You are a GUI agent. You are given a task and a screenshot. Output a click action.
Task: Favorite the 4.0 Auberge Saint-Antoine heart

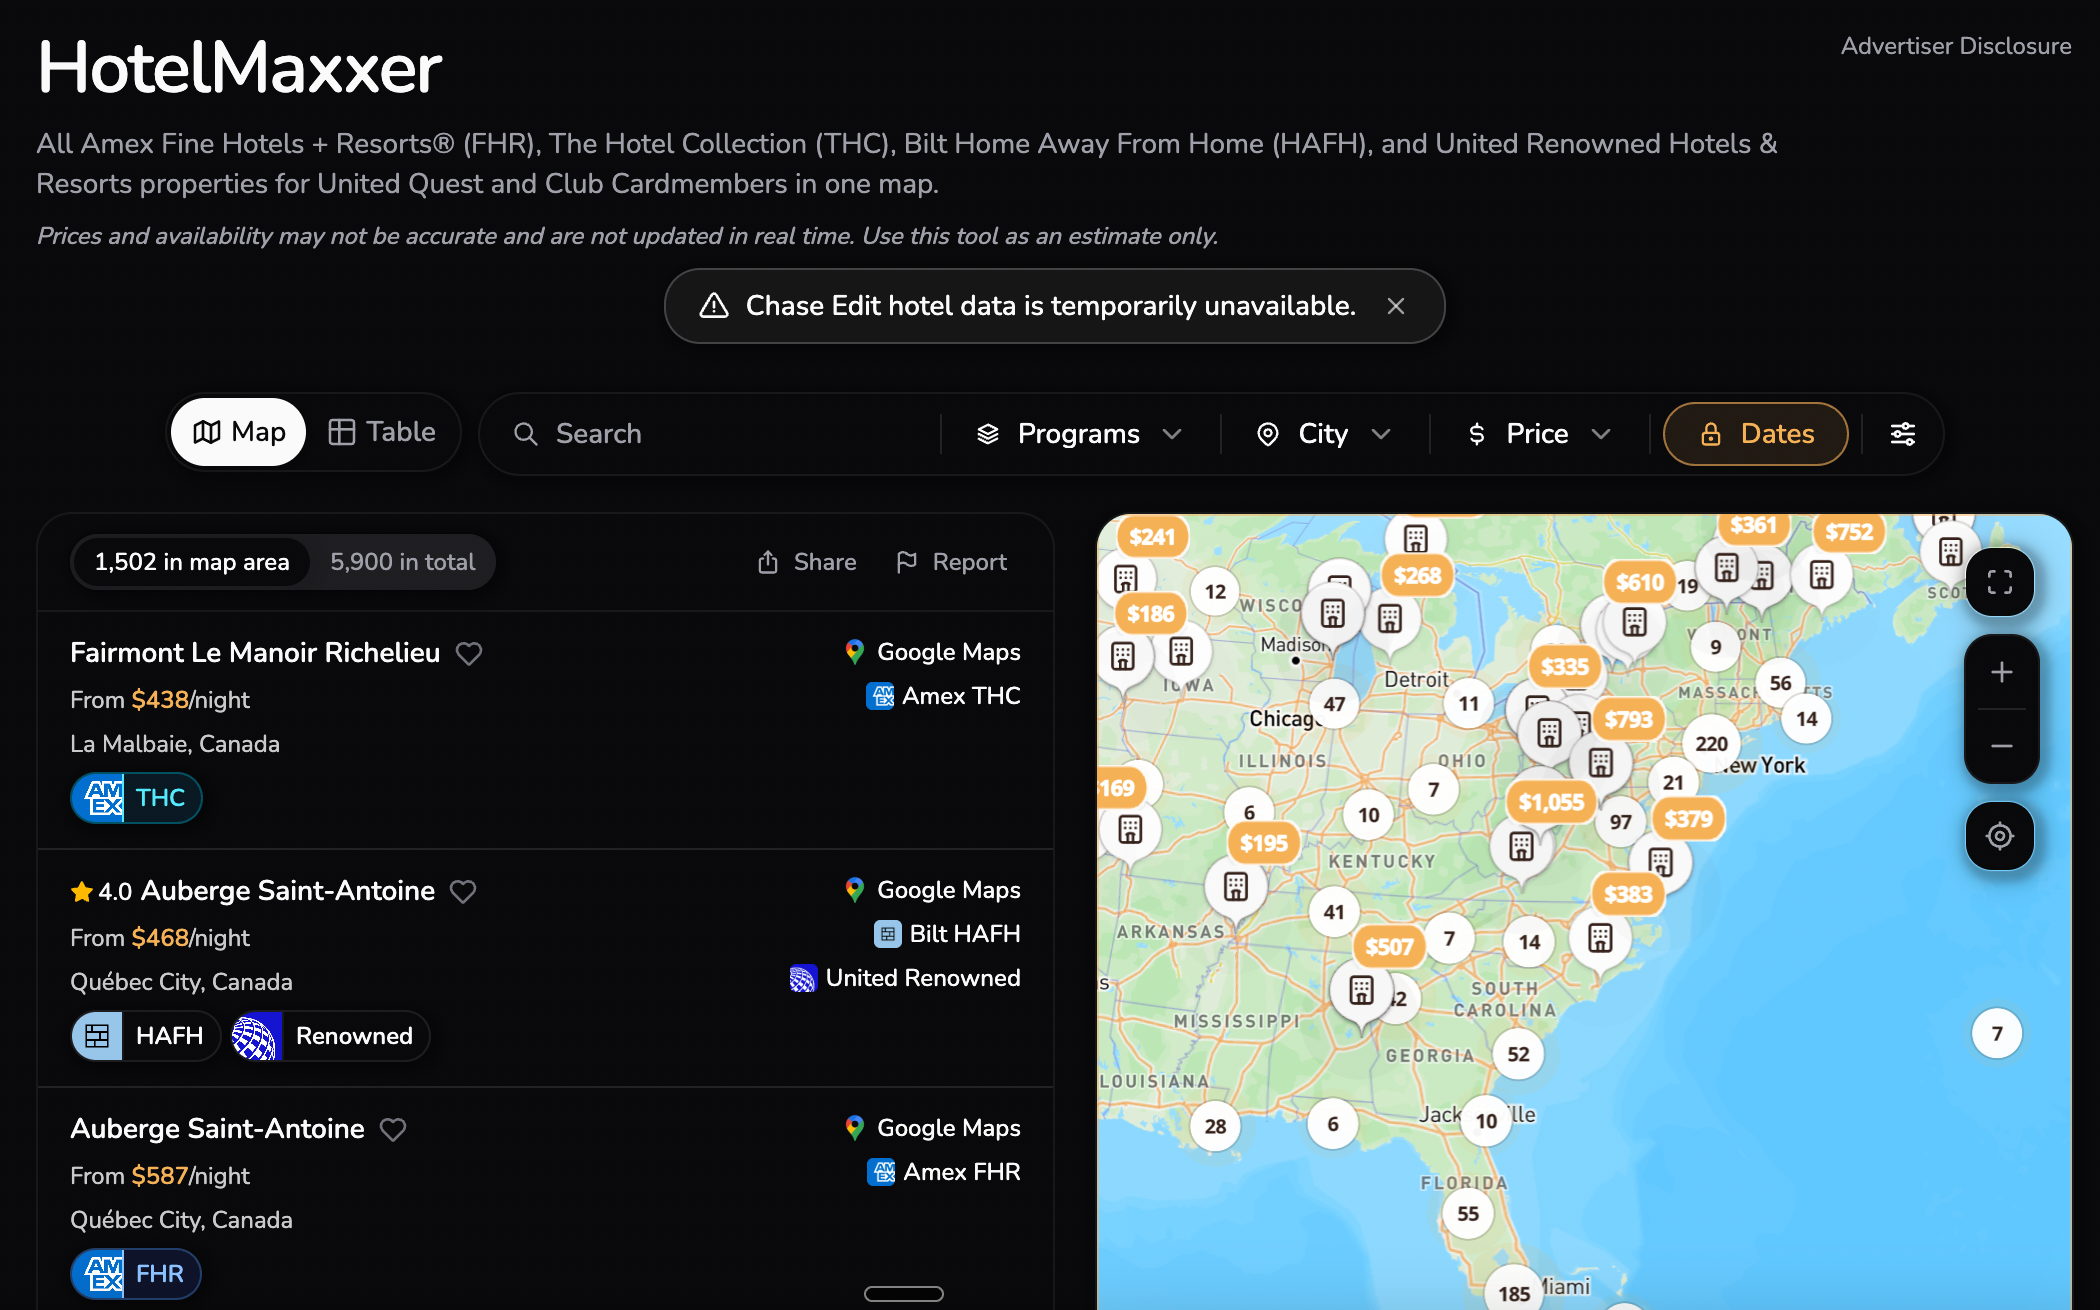[463, 891]
